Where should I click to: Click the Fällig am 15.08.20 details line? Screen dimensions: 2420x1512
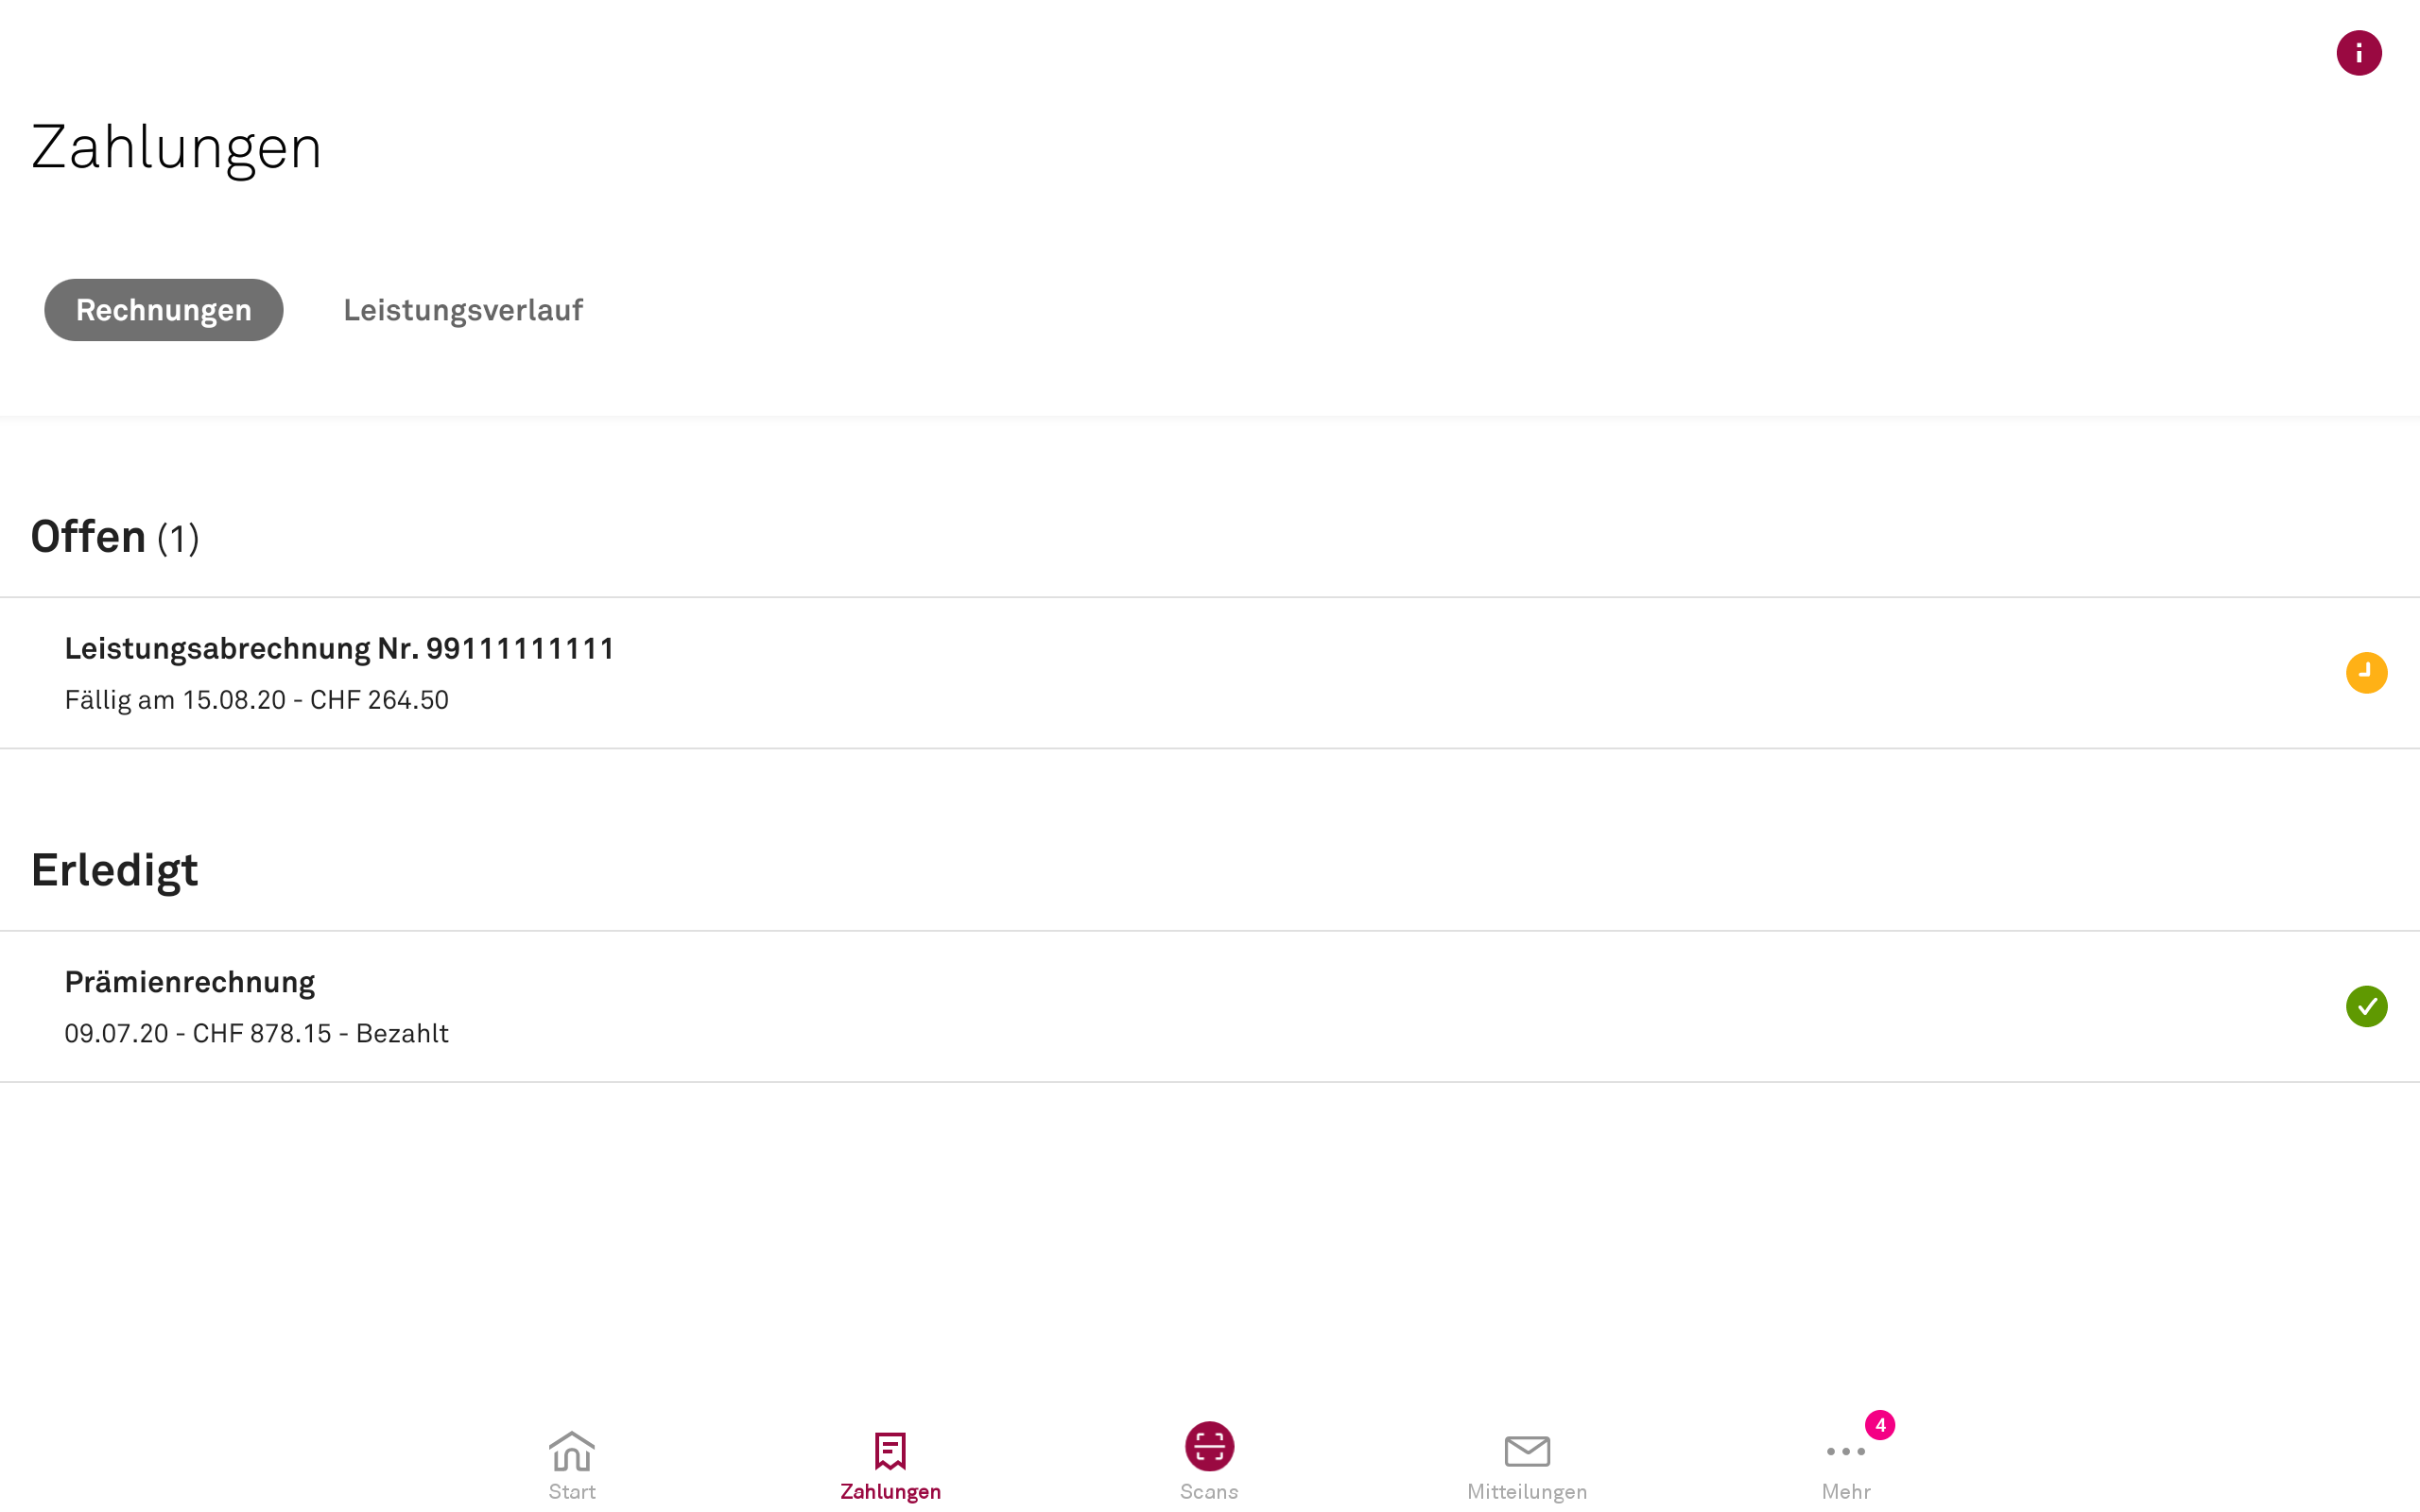click(x=257, y=700)
